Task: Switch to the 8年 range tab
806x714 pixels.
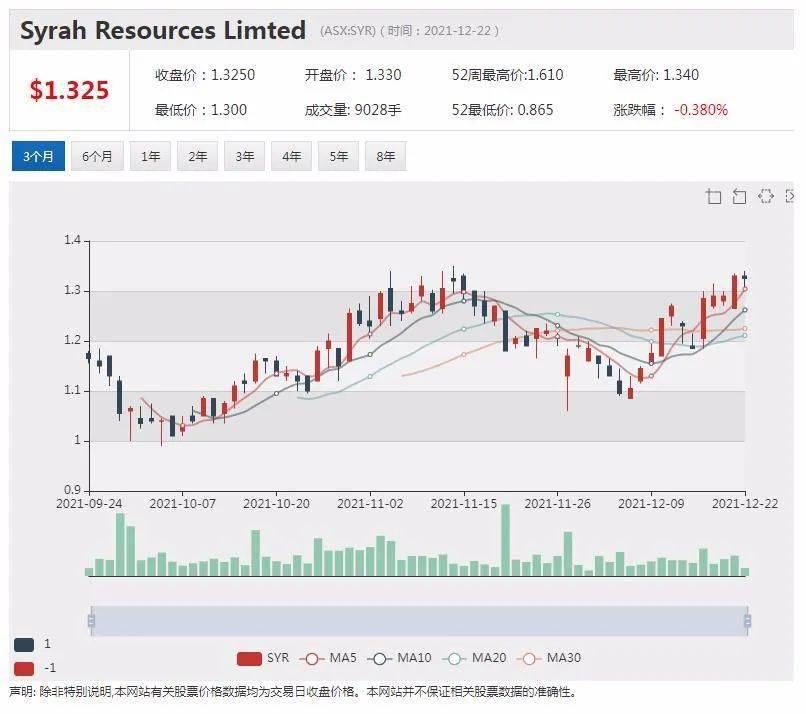Action: 386,156
